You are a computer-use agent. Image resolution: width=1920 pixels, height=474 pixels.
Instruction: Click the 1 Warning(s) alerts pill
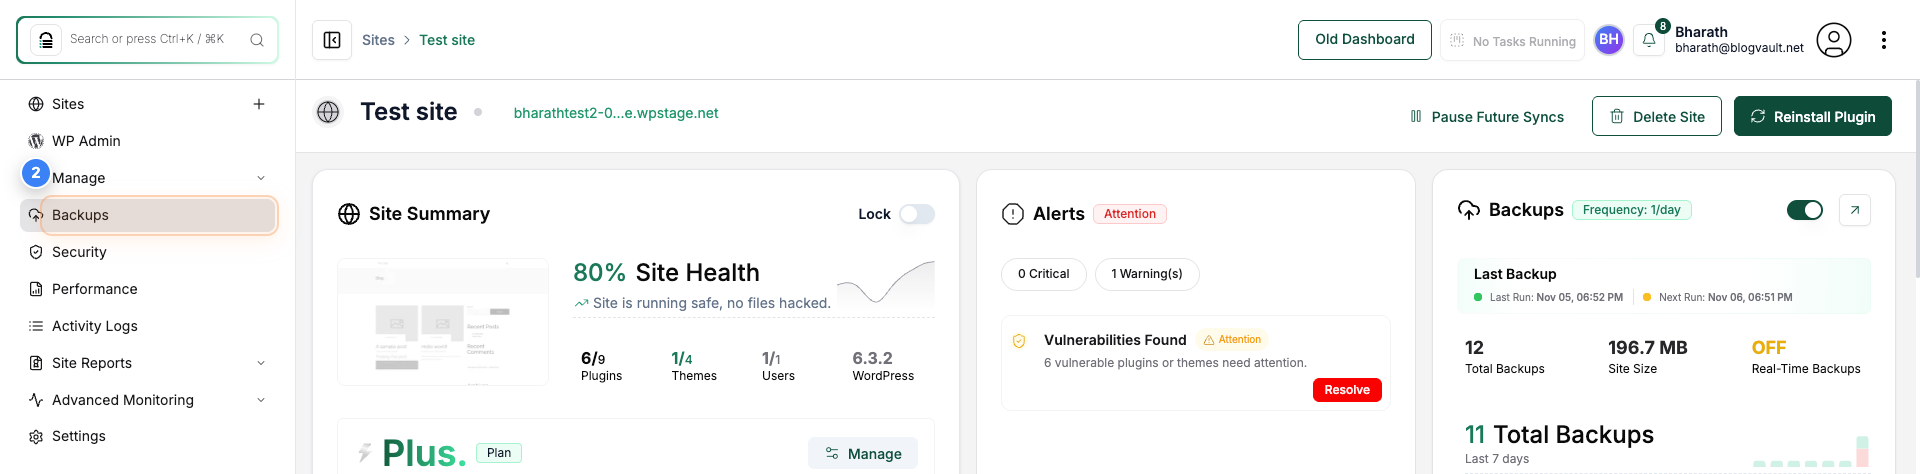coord(1147,274)
